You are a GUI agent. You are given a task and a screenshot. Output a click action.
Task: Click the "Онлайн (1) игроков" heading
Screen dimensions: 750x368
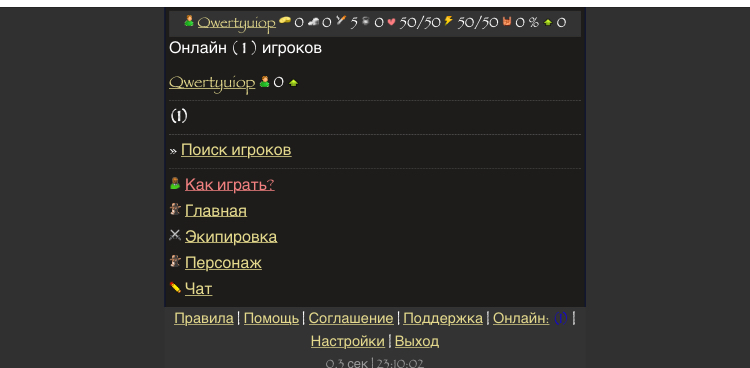245,48
